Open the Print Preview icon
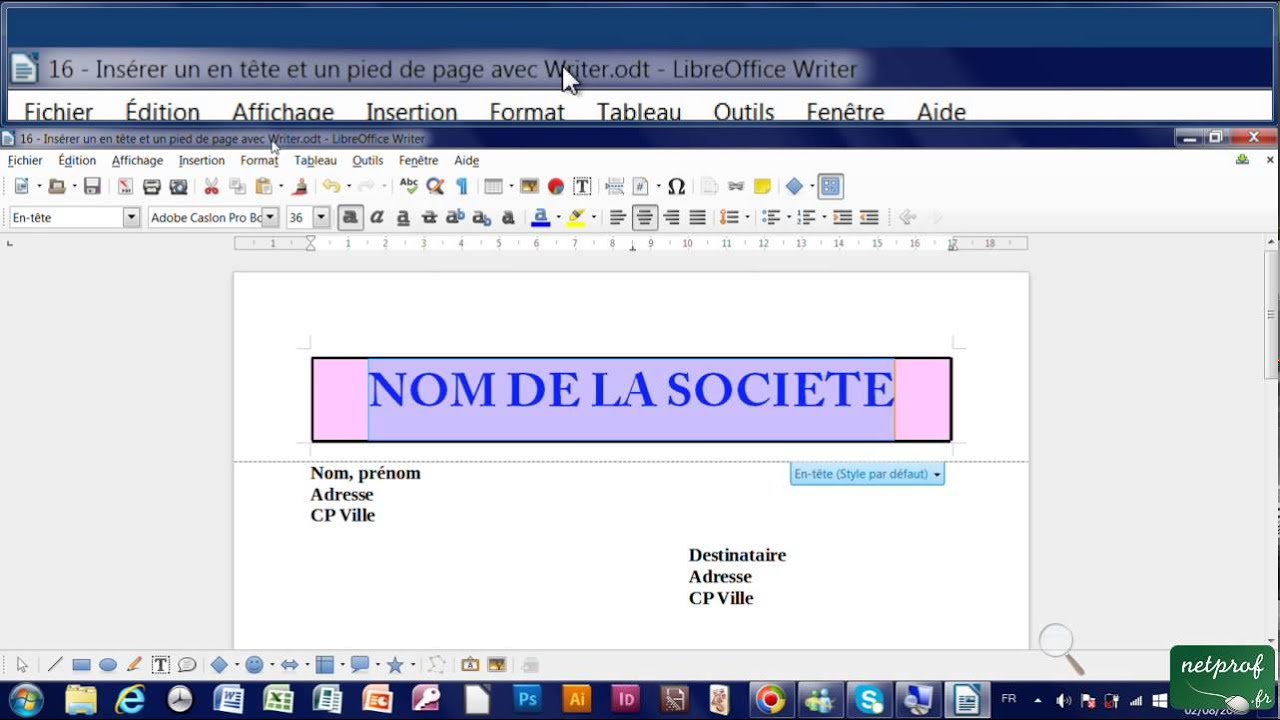The width and height of the screenshot is (1280, 720). [179, 186]
